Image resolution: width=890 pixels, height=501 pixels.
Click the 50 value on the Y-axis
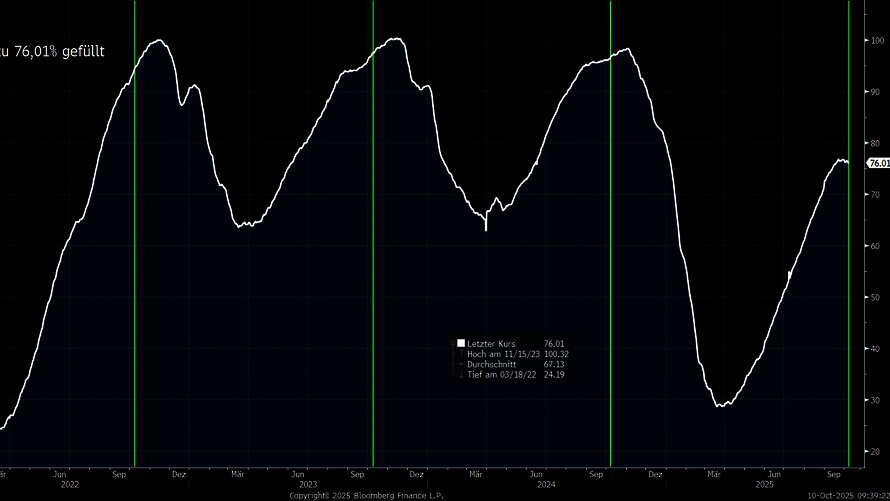point(877,298)
